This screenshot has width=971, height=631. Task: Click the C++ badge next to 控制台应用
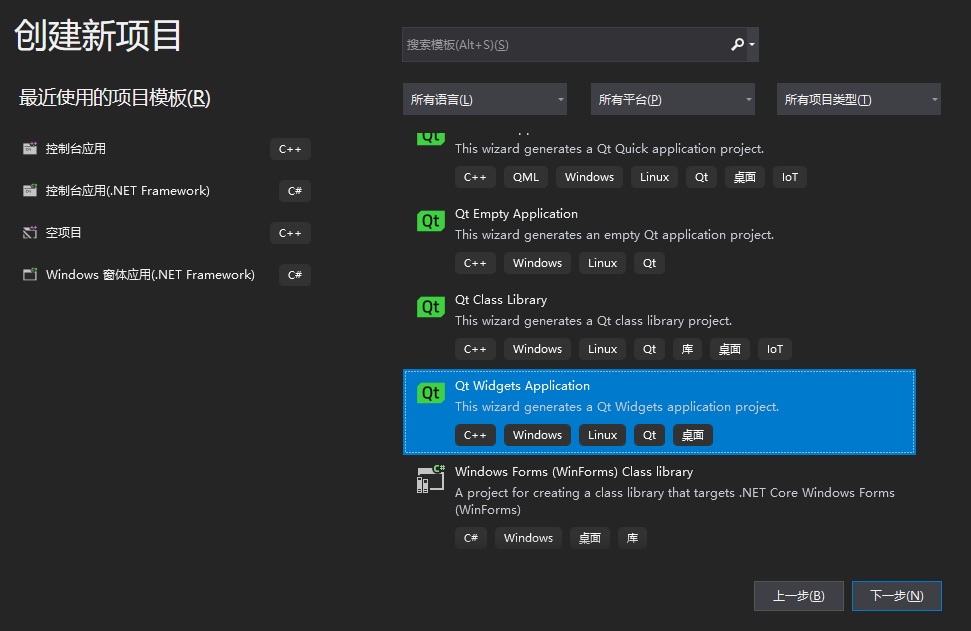(290, 149)
